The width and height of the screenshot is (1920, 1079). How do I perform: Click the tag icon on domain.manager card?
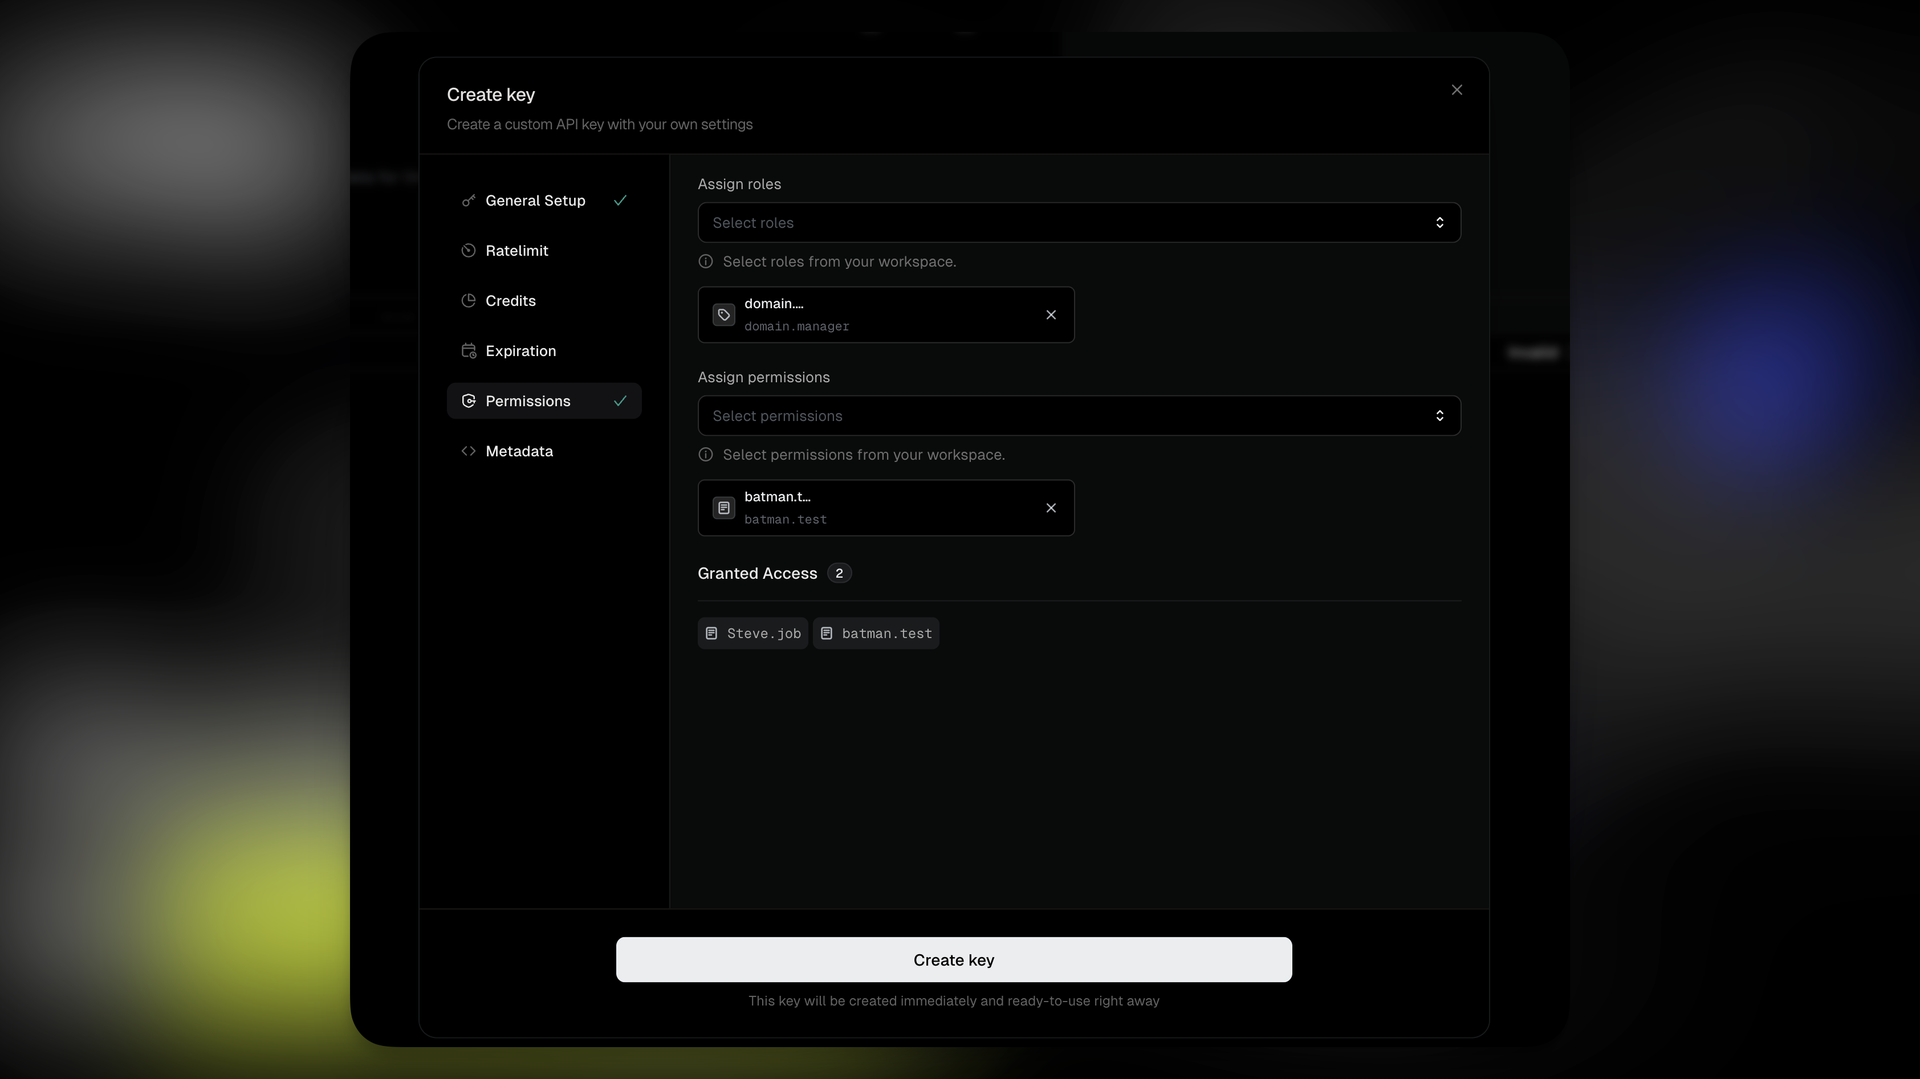click(x=724, y=315)
